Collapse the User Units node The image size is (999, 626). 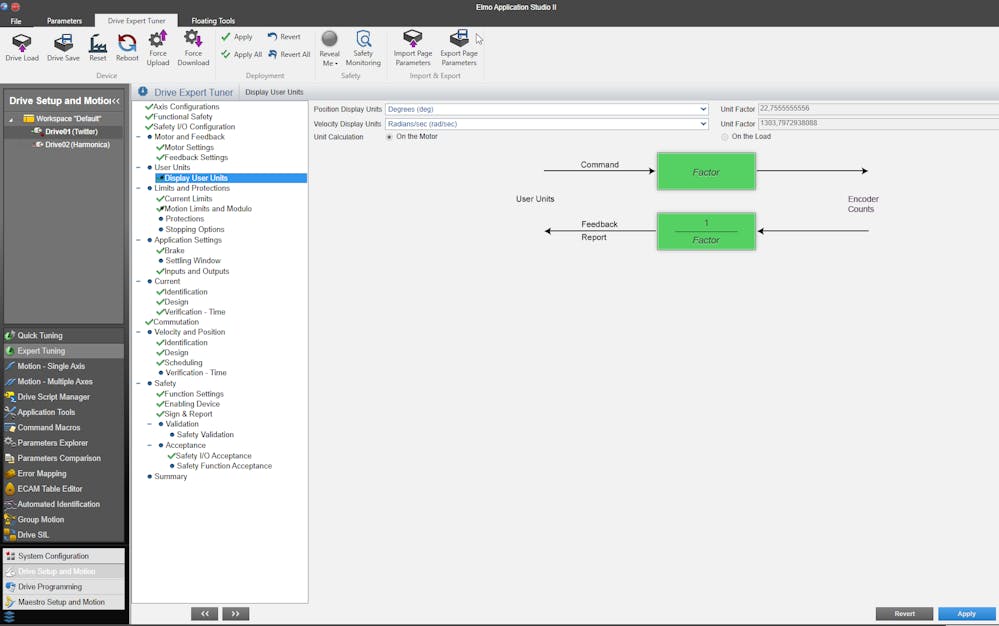pos(139,167)
